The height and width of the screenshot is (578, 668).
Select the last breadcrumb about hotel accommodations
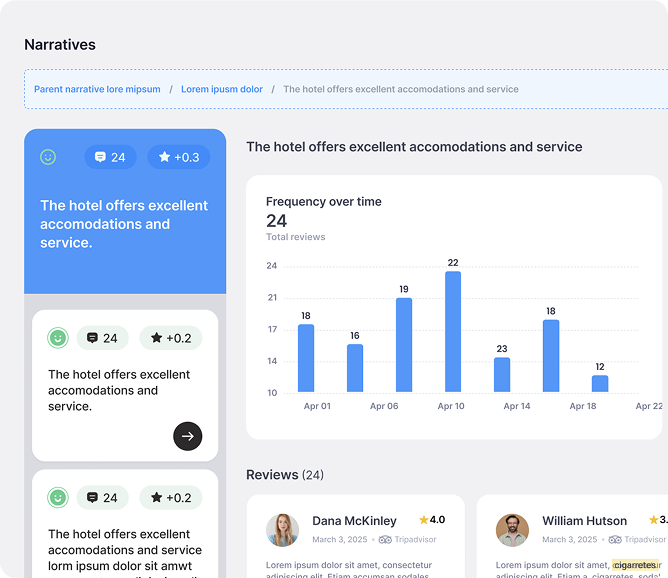click(x=400, y=89)
